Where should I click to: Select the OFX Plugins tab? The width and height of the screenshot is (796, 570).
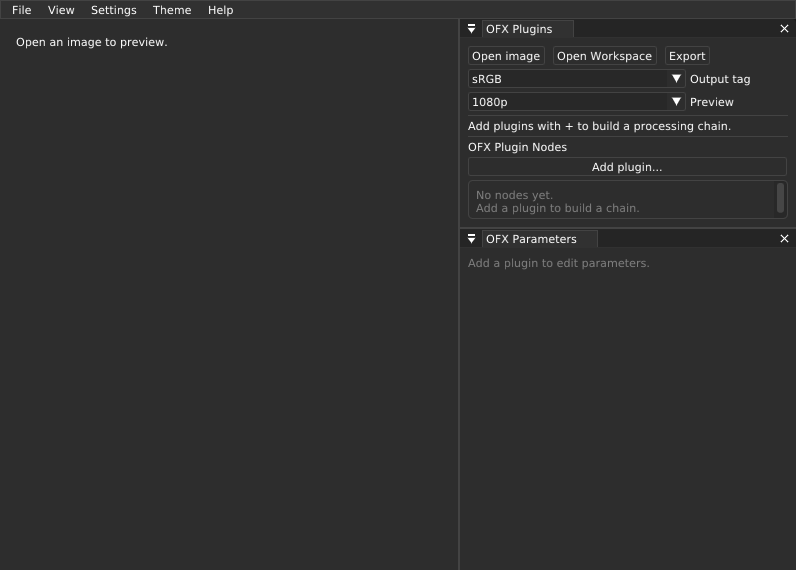point(528,29)
